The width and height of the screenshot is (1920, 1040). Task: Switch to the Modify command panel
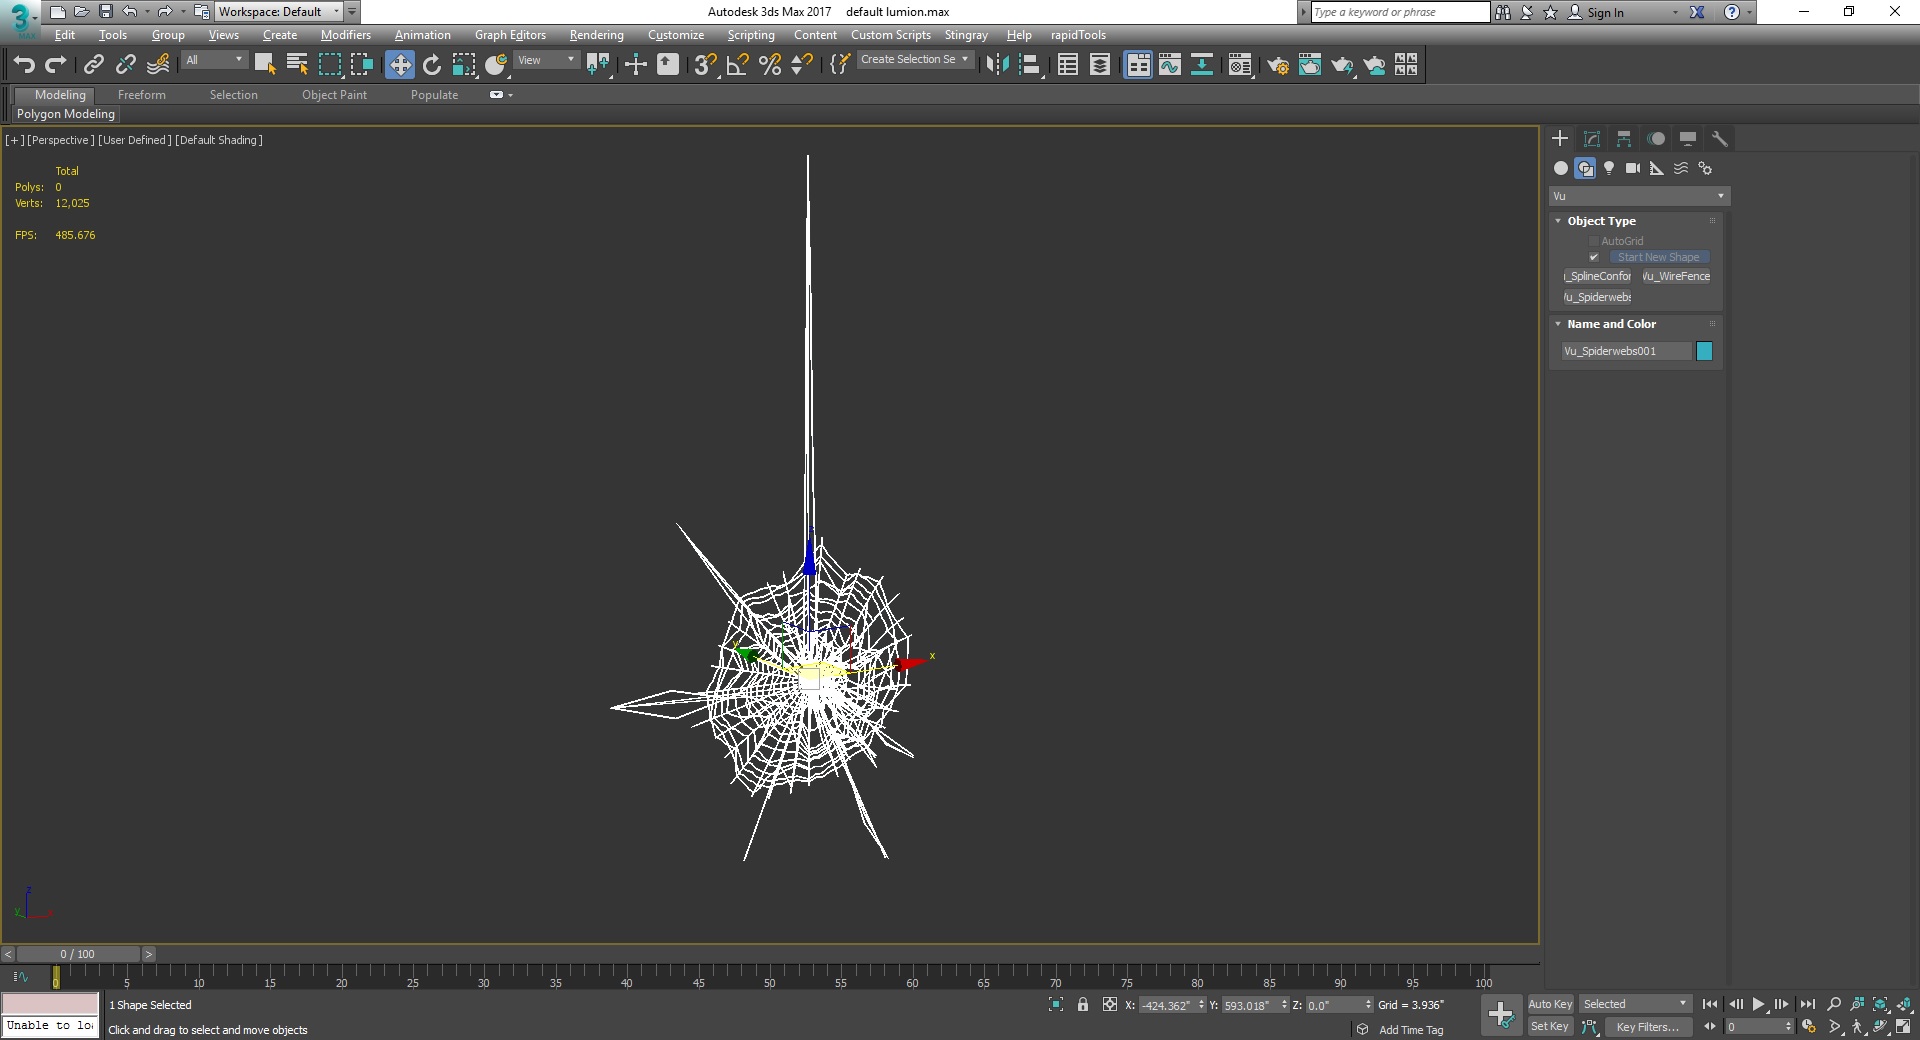[x=1592, y=139]
